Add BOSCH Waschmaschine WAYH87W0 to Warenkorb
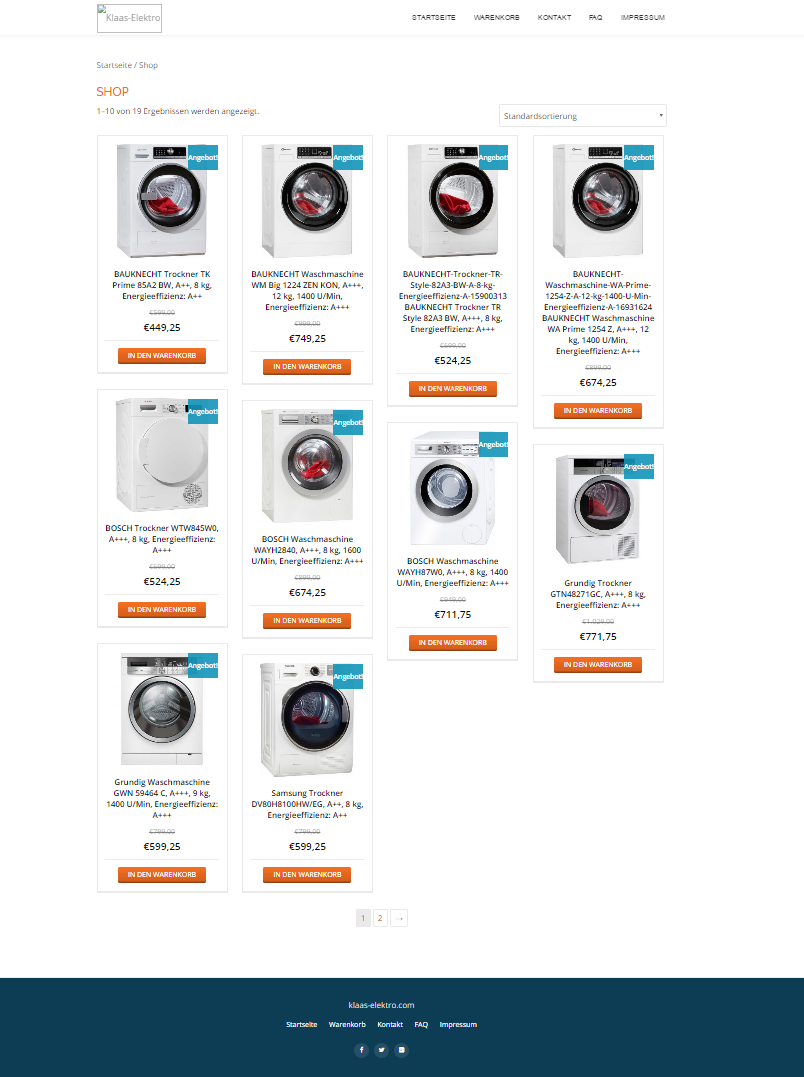The width and height of the screenshot is (804, 1077). pyautogui.click(x=452, y=643)
